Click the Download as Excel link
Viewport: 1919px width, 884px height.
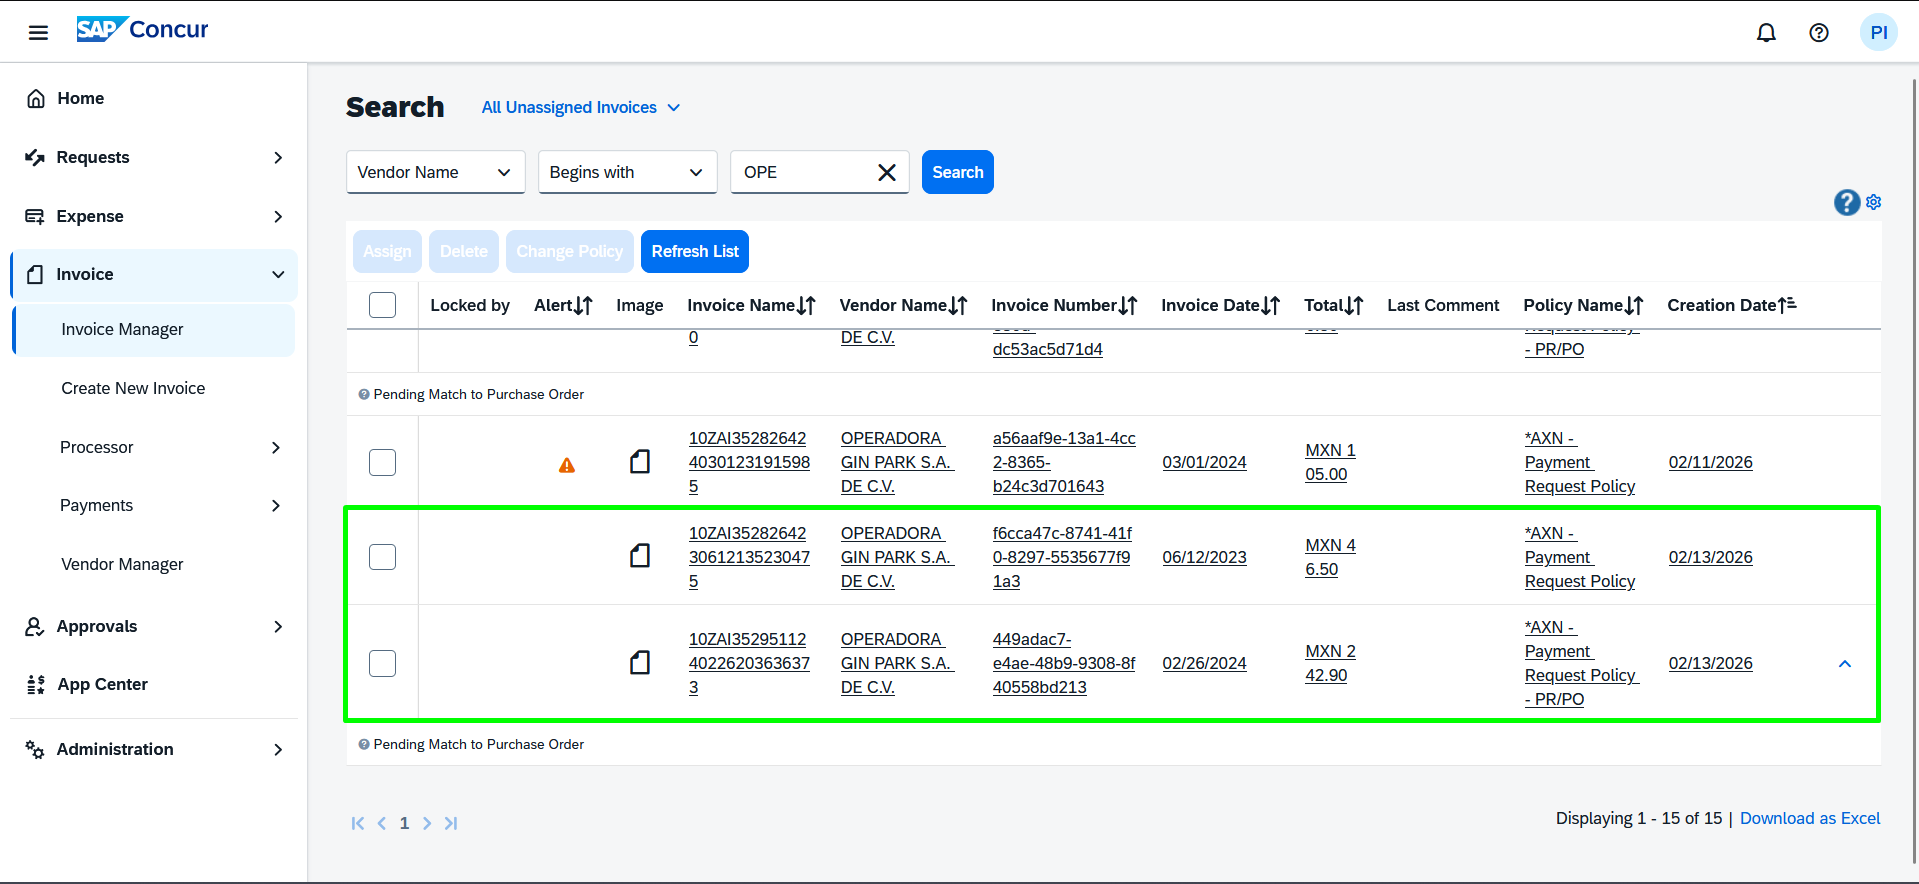[x=1809, y=818]
